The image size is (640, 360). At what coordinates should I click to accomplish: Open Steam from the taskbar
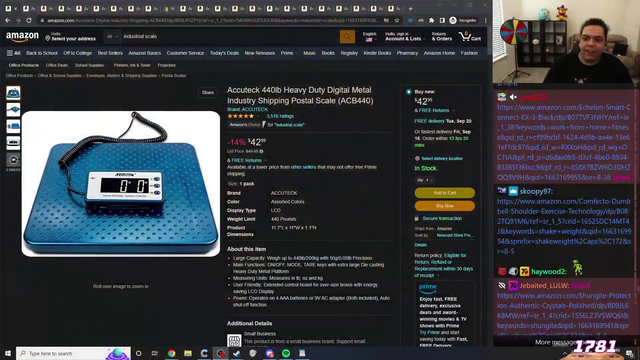click(x=237, y=353)
